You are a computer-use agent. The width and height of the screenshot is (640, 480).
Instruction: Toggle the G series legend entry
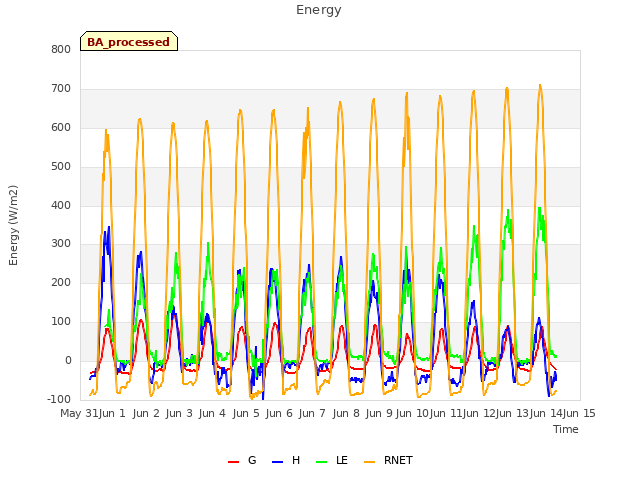(242, 460)
